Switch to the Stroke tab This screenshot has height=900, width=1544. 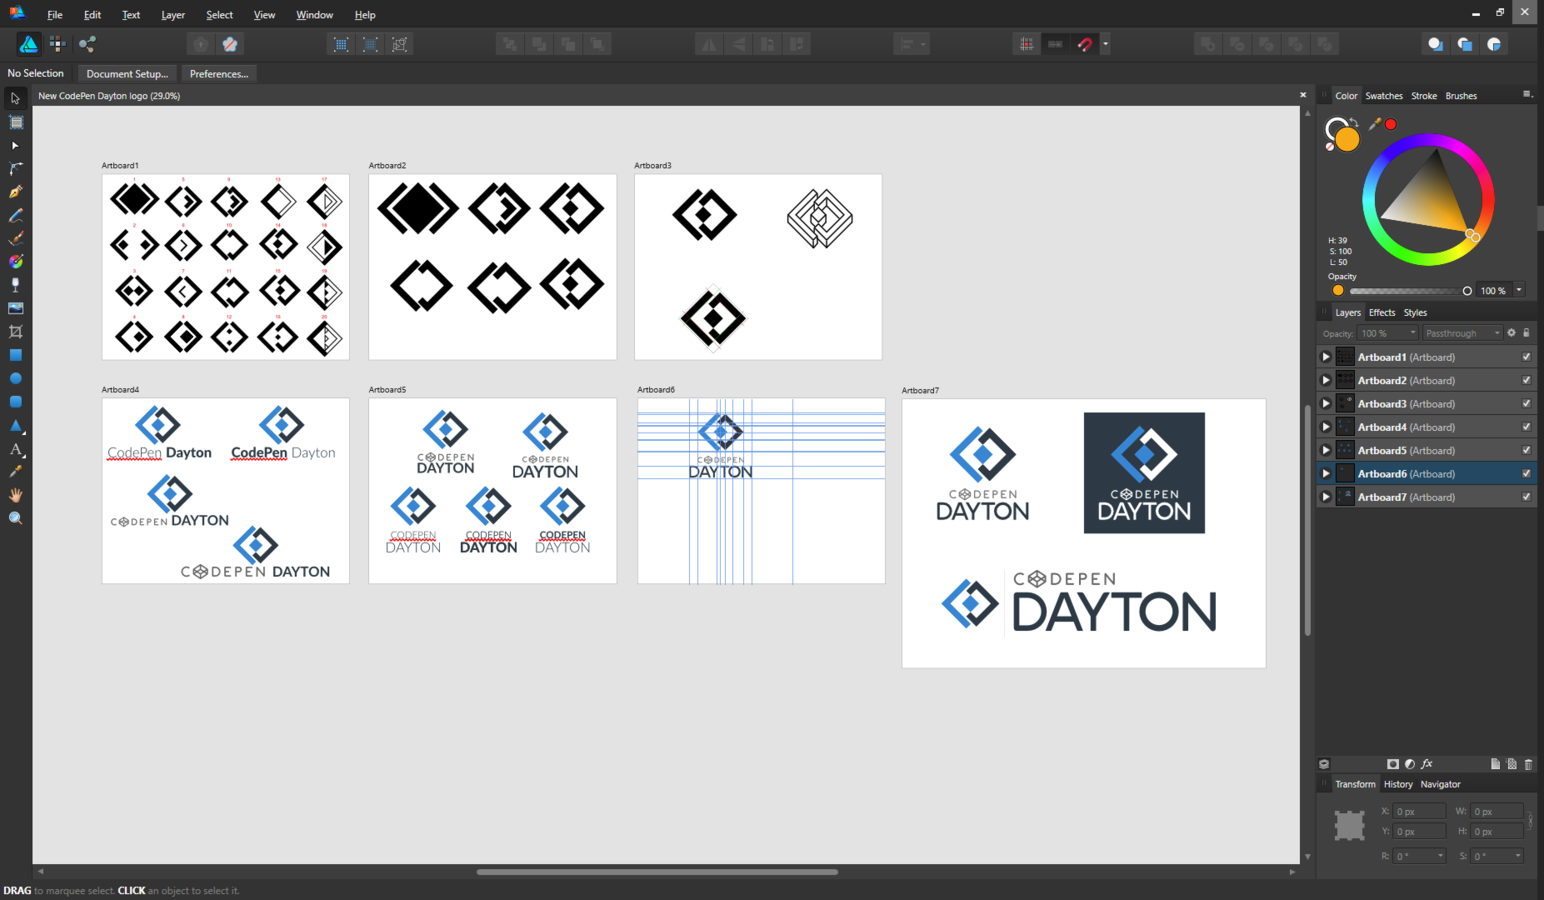[x=1424, y=96]
